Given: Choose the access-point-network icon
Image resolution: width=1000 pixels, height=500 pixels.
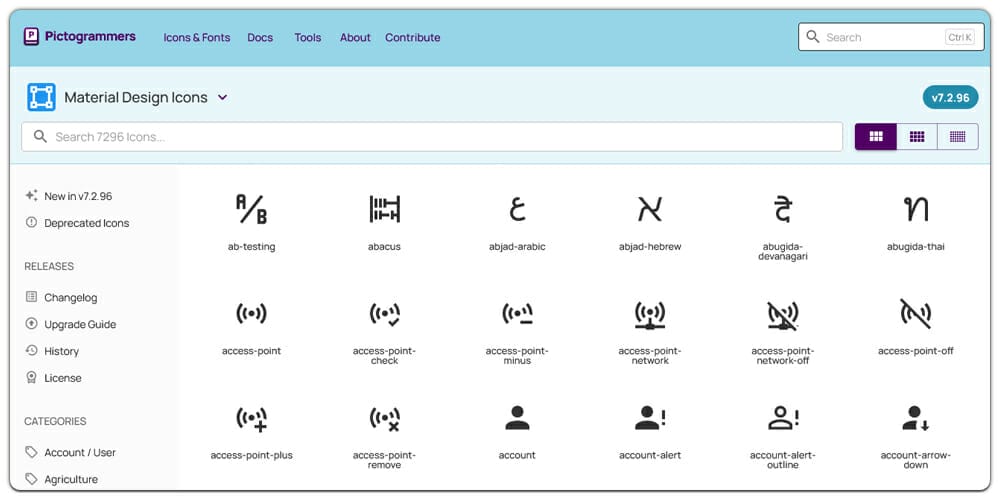Looking at the screenshot, I should point(650,314).
